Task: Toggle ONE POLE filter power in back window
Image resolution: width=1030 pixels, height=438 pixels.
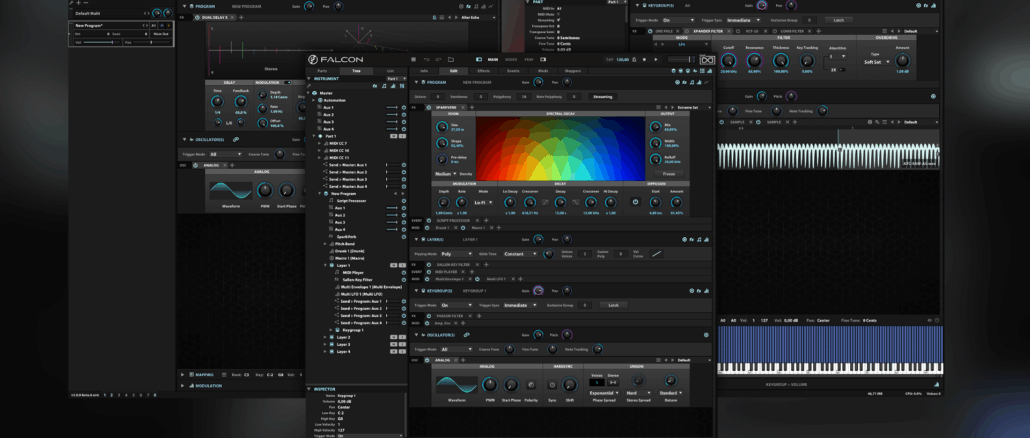Action: pos(651,31)
